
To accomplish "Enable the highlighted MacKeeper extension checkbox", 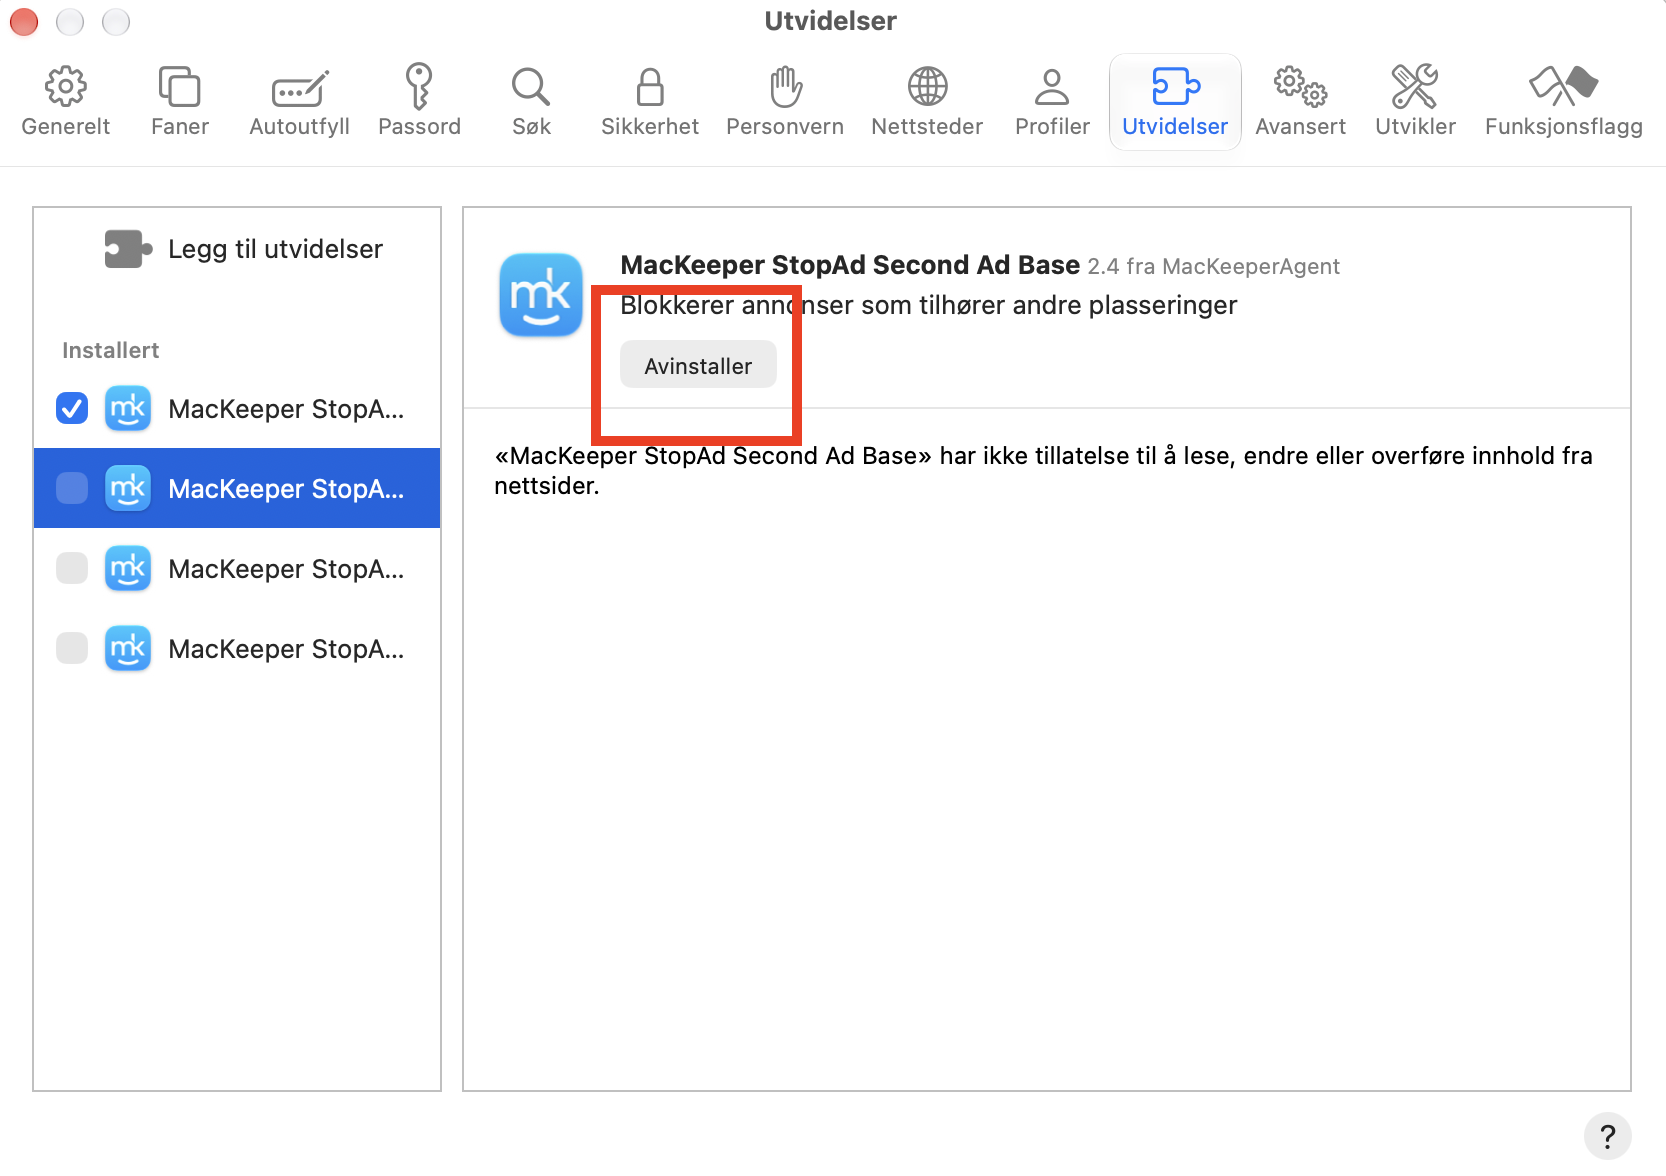I will (72, 488).
